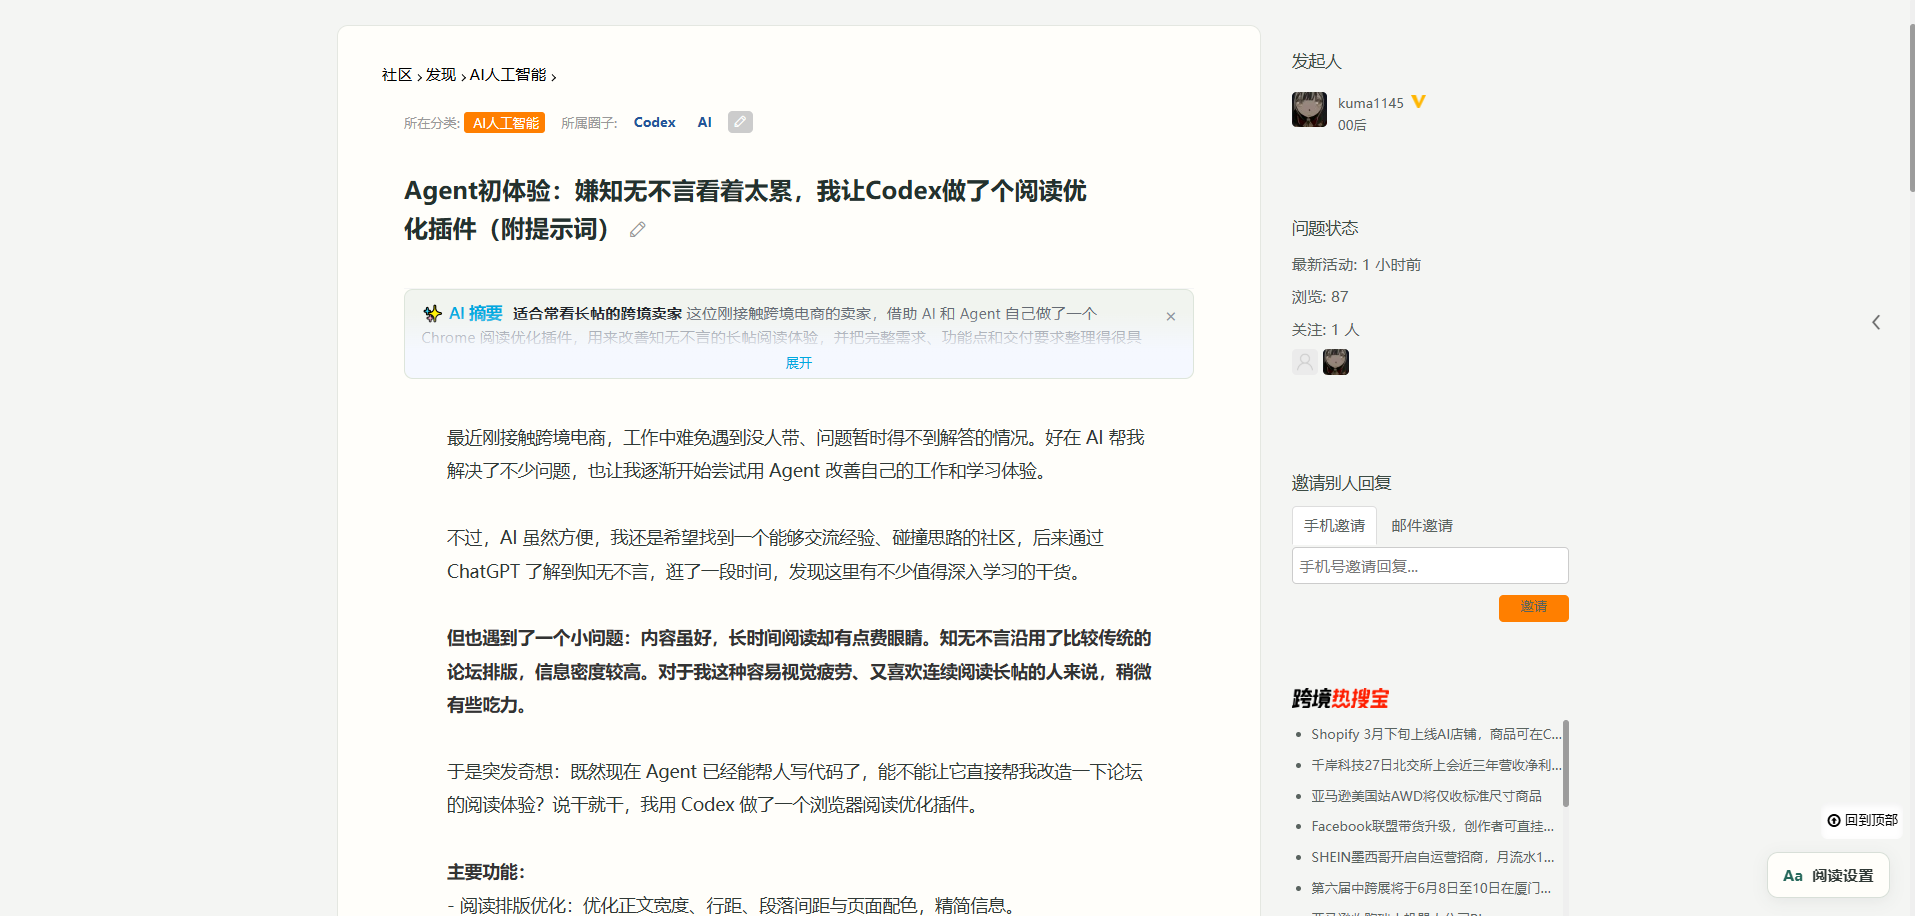Click the page vertical scrollbar

click(1911, 108)
